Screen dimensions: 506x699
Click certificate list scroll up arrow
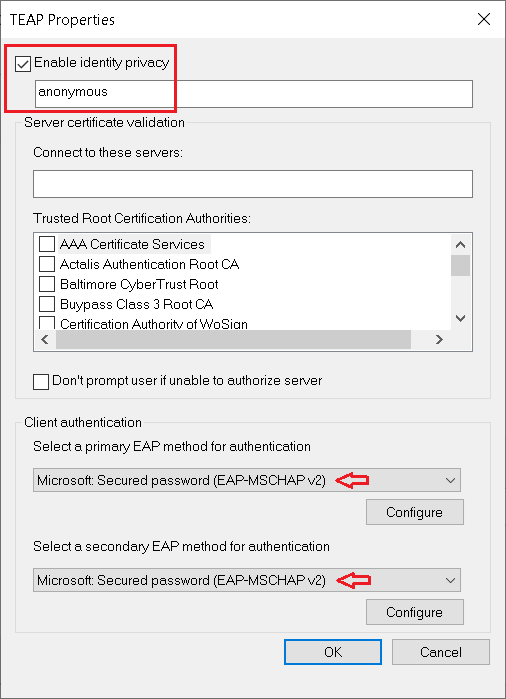[461, 244]
